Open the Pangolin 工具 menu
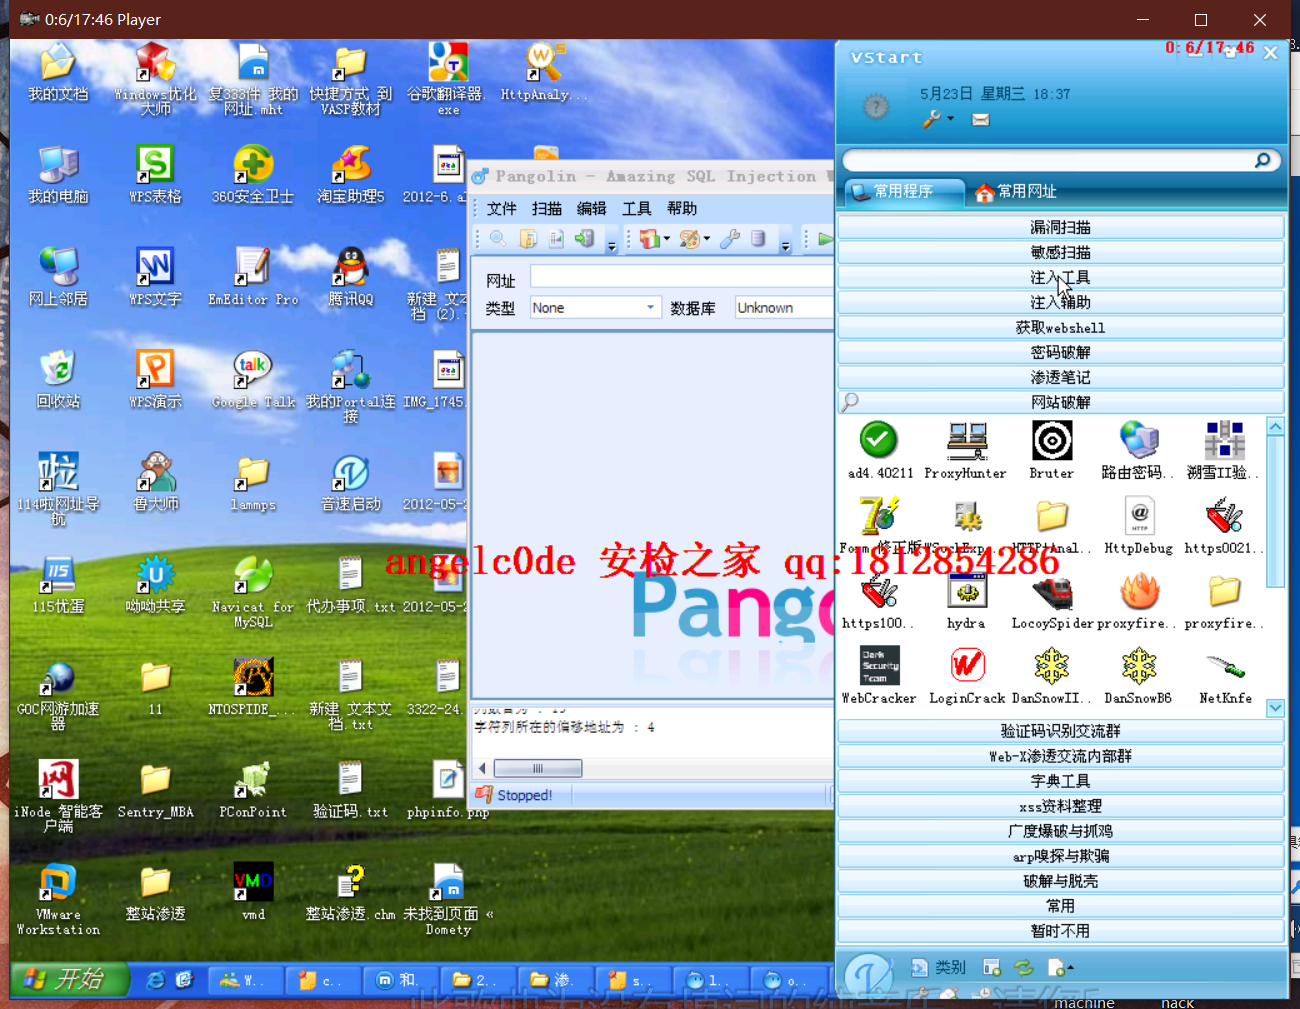The width and height of the screenshot is (1300, 1009). [x=637, y=208]
